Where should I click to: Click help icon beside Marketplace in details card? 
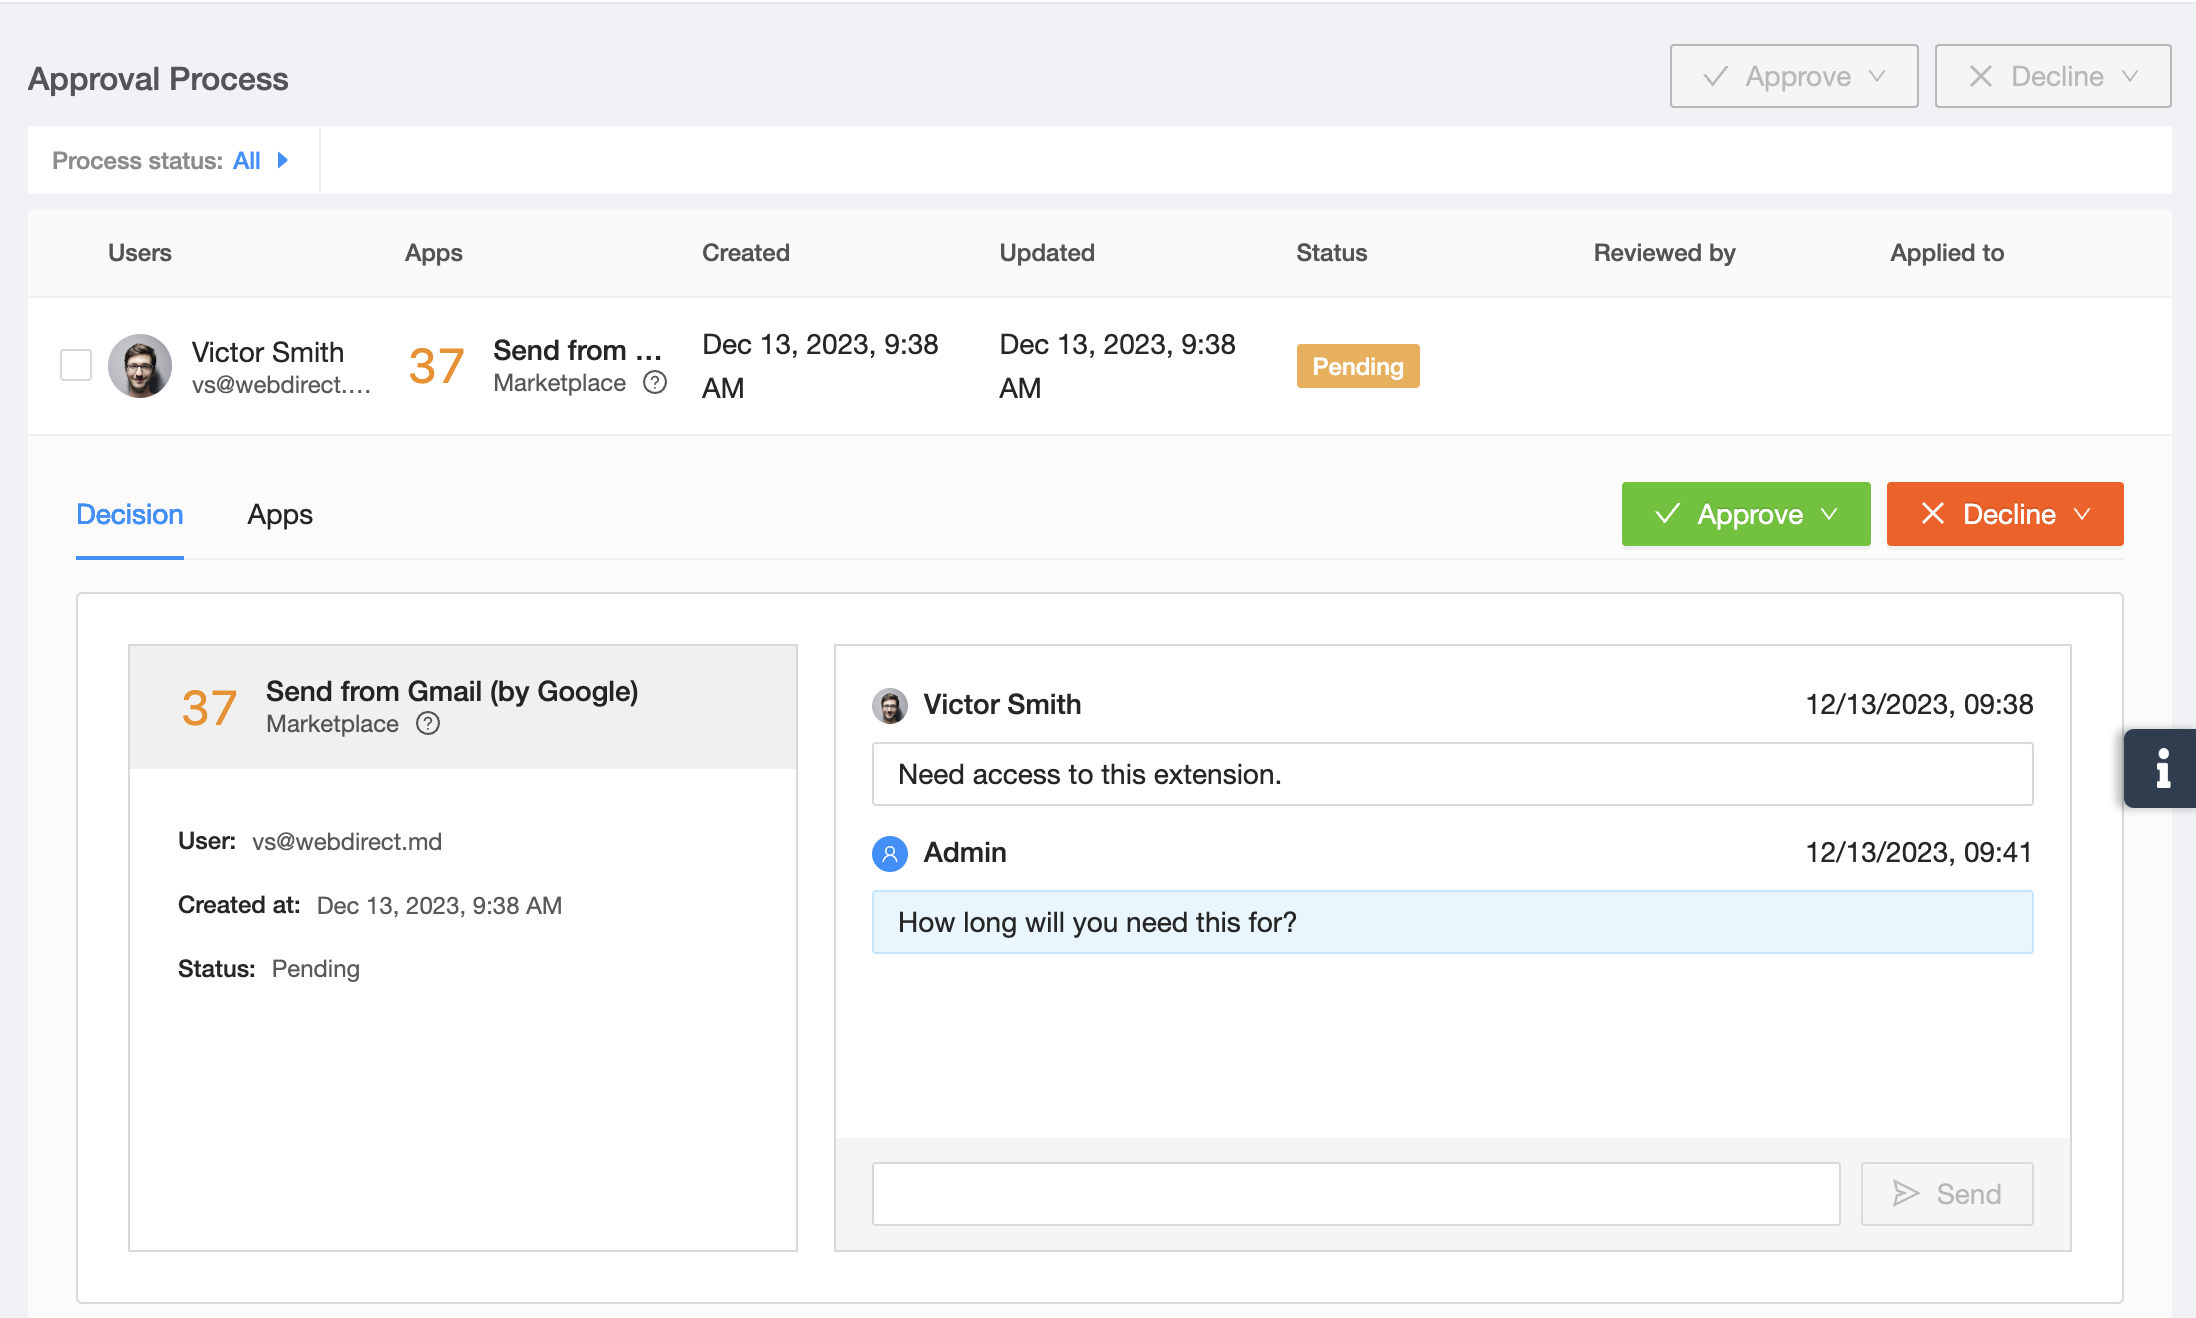[x=428, y=724]
